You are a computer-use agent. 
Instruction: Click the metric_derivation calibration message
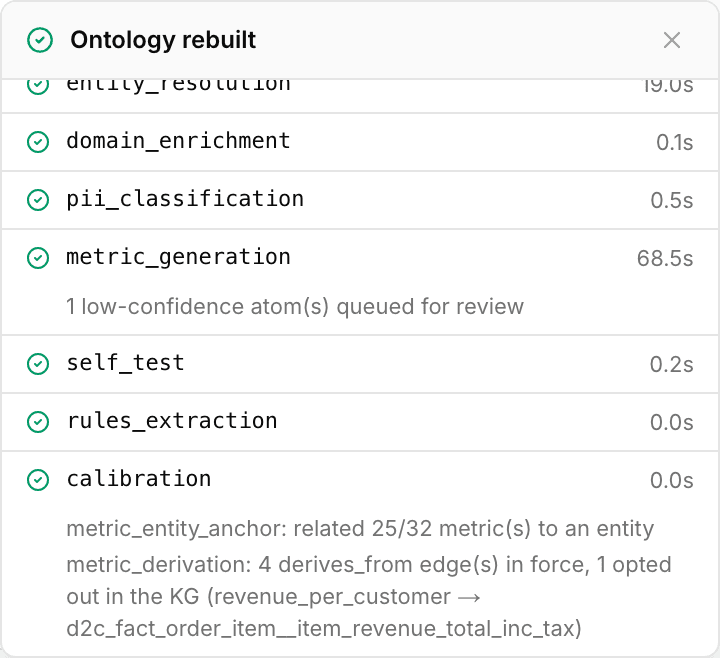click(369, 596)
